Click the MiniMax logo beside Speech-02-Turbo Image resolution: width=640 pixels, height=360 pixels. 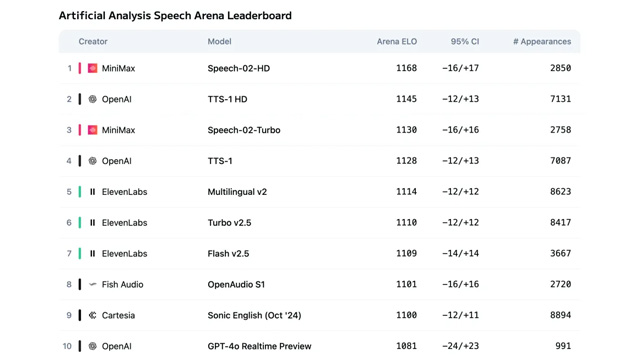click(x=93, y=130)
